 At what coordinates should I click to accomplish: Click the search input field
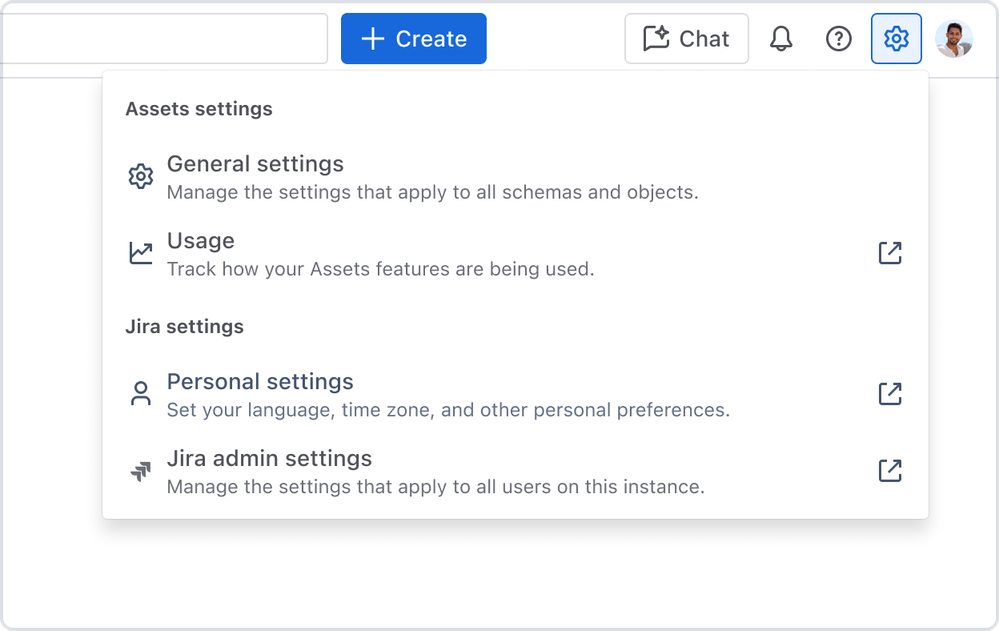tap(164, 39)
